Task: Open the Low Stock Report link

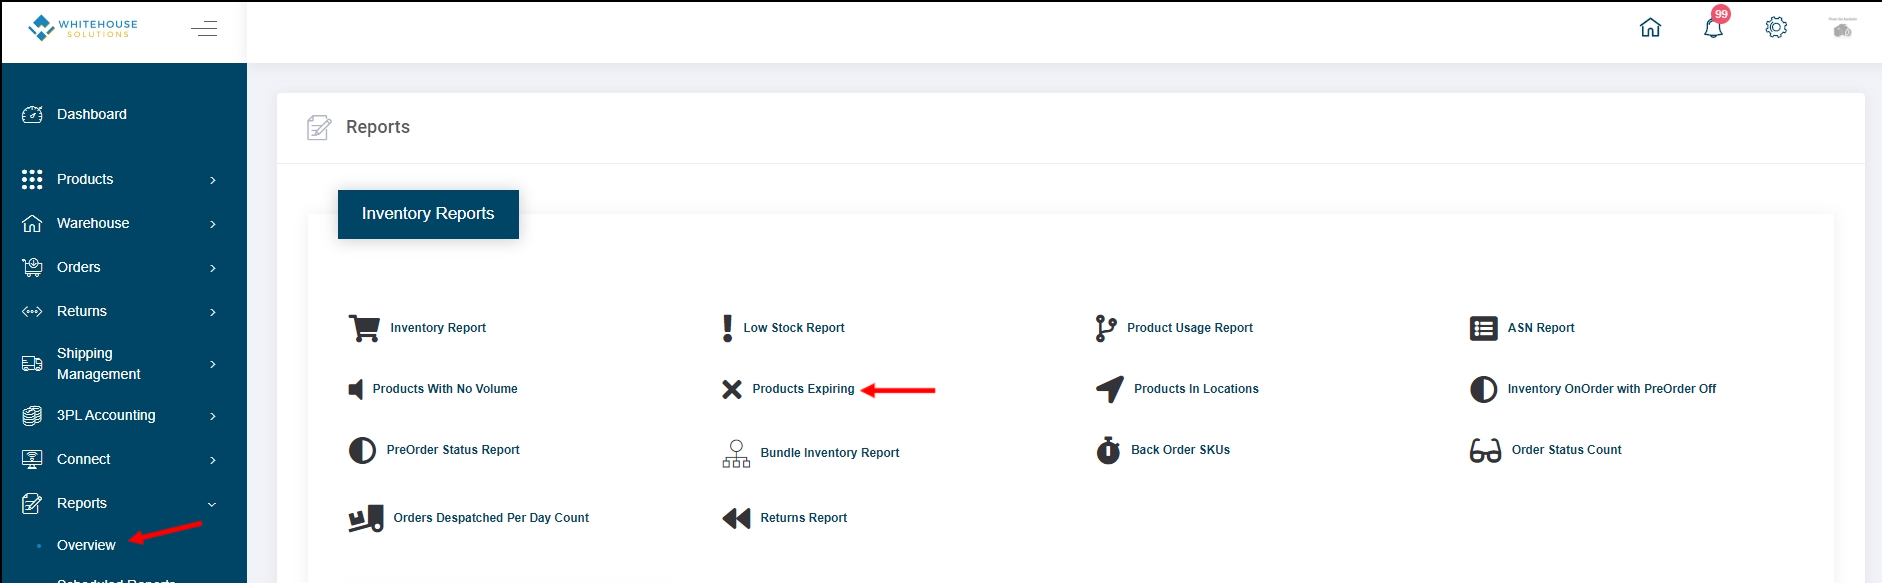Action: coord(794,328)
